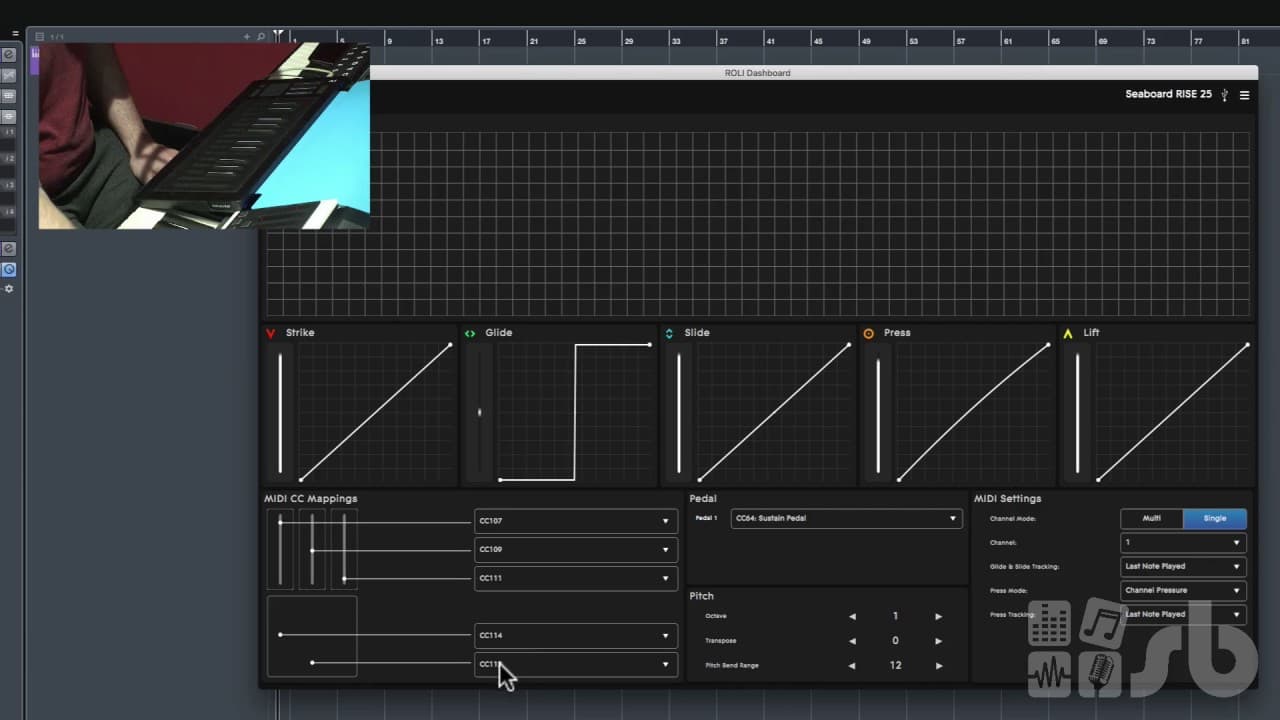Open the gear settings in the left strip
1280x720 pixels.
click(9, 289)
